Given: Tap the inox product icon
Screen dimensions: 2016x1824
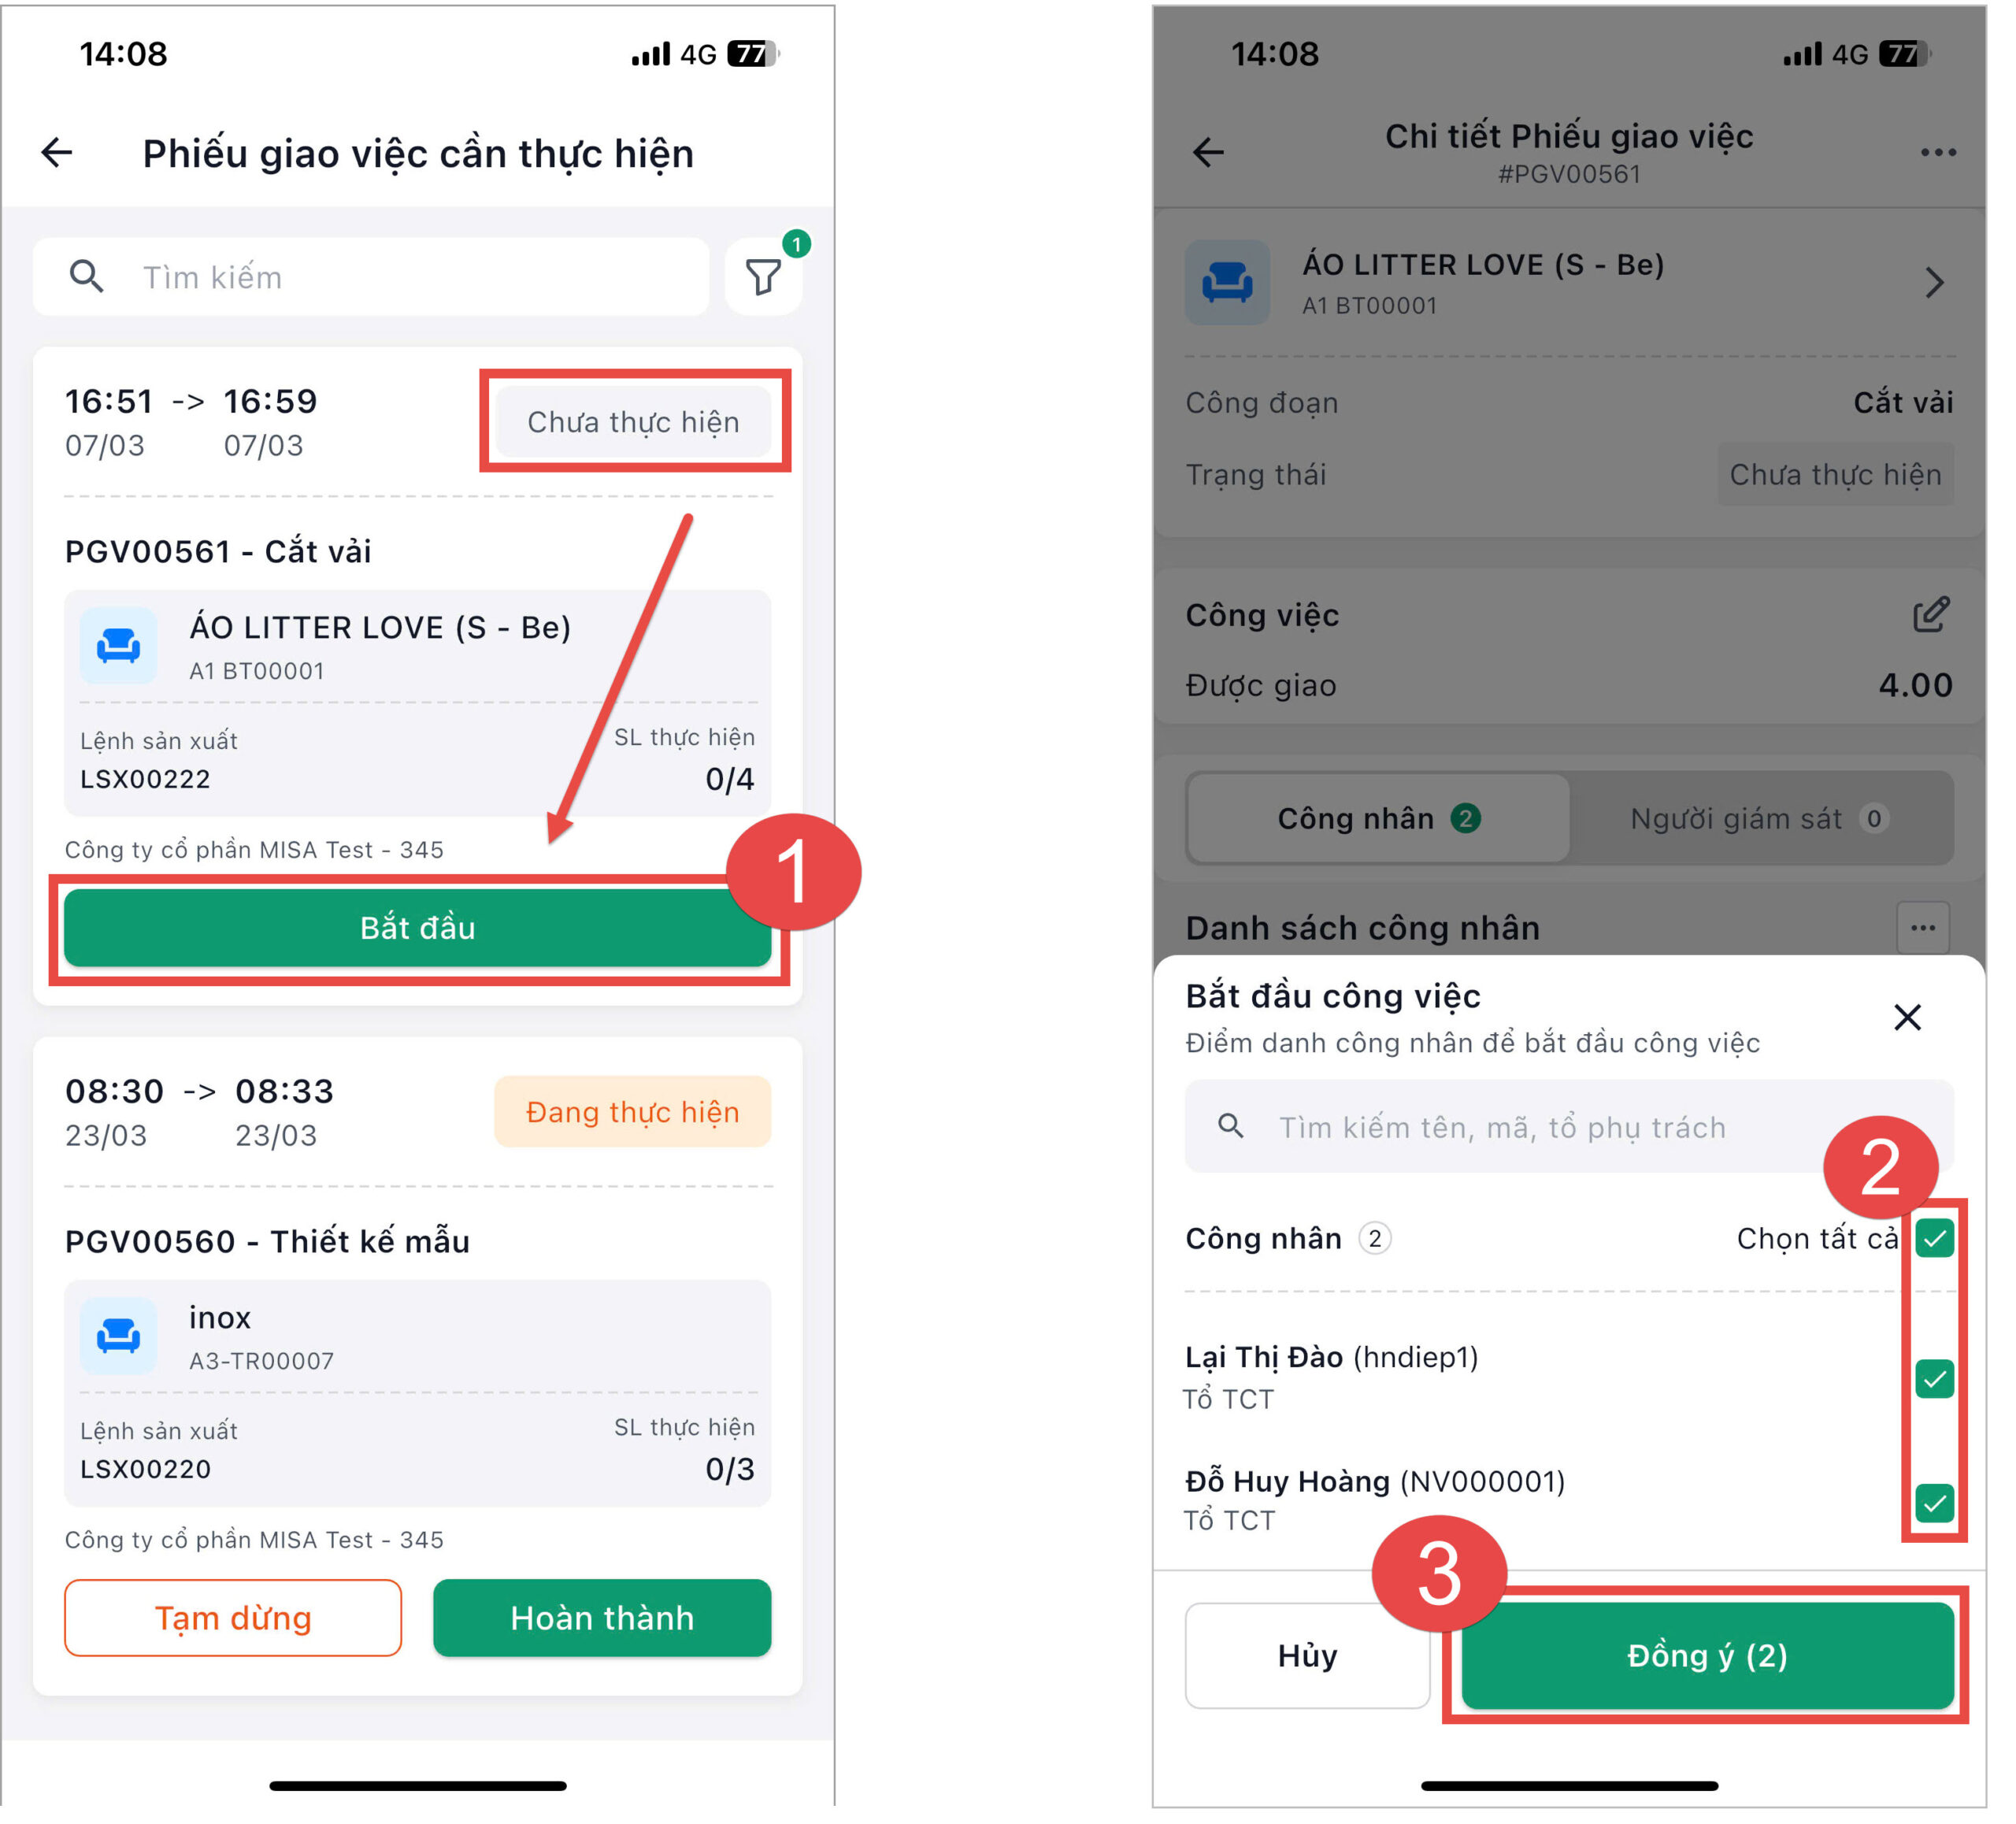Looking at the screenshot, I should (x=119, y=1336).
